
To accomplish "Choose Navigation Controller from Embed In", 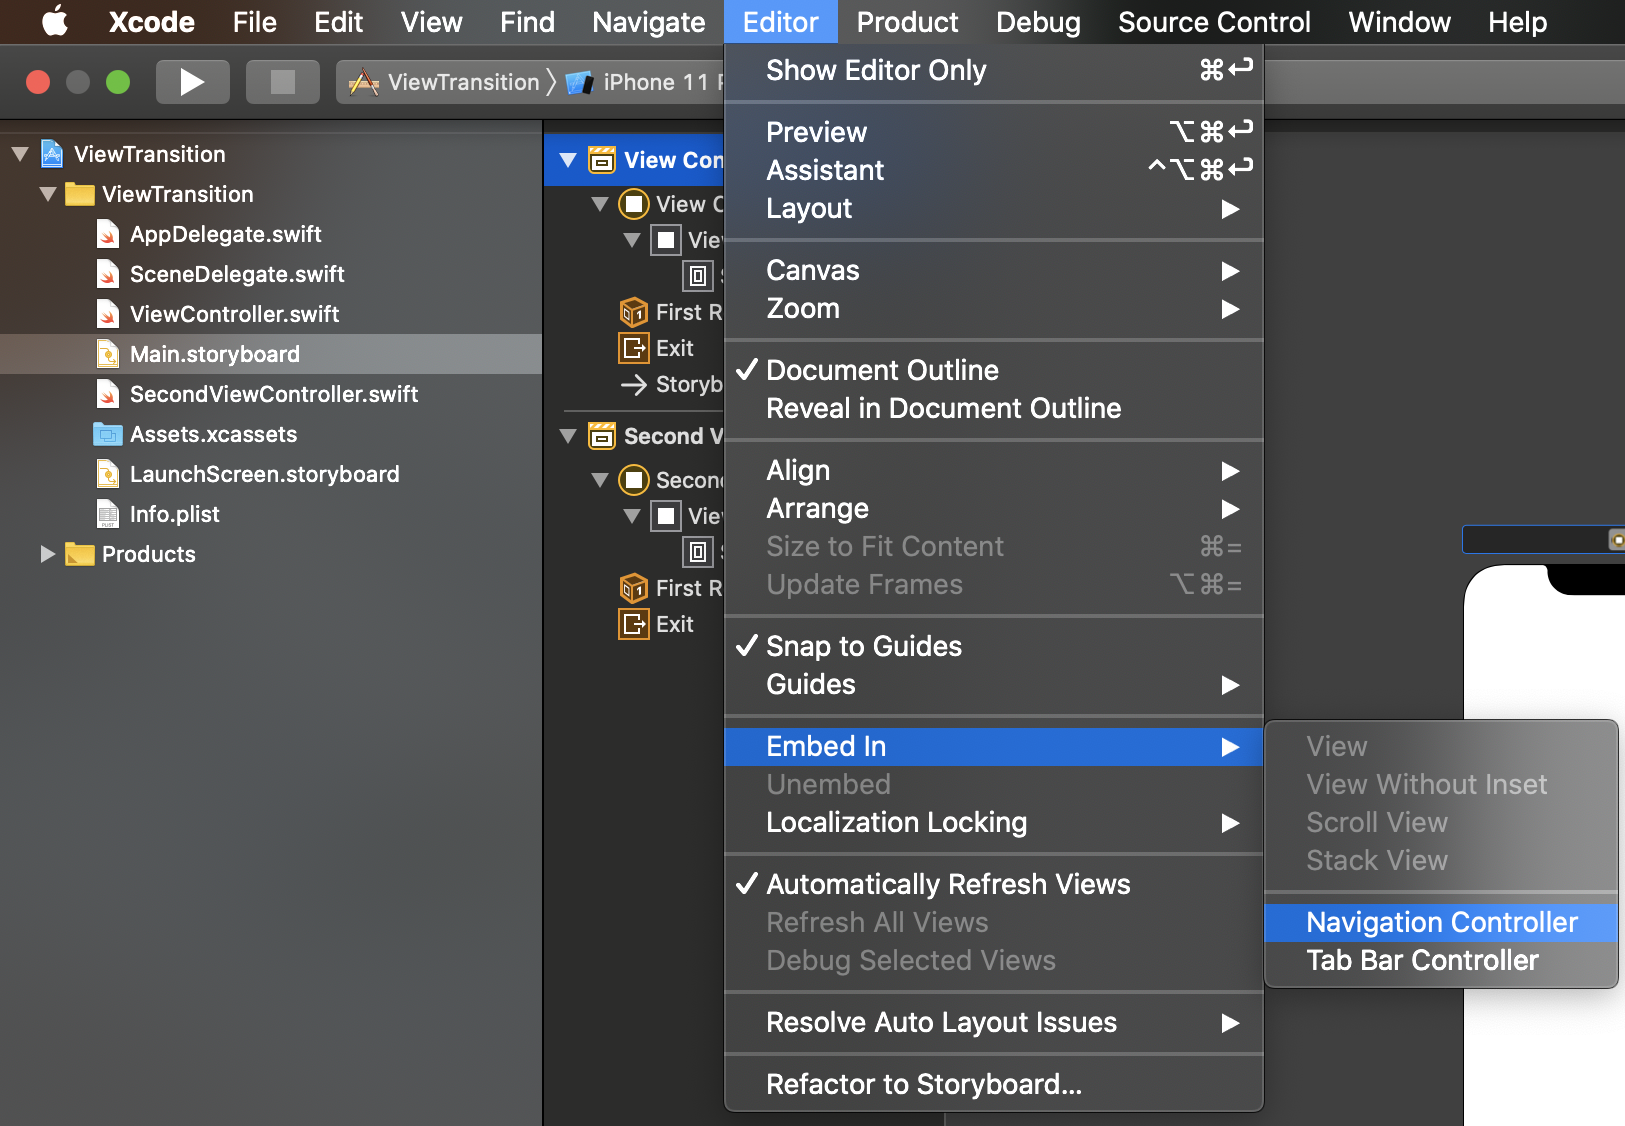I will pos(1441,922).
